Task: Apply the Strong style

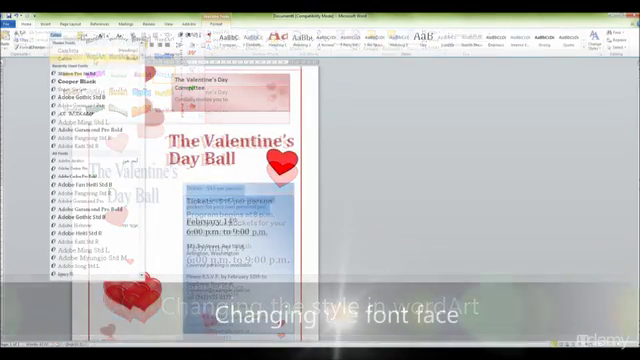Action: point(544,40)
